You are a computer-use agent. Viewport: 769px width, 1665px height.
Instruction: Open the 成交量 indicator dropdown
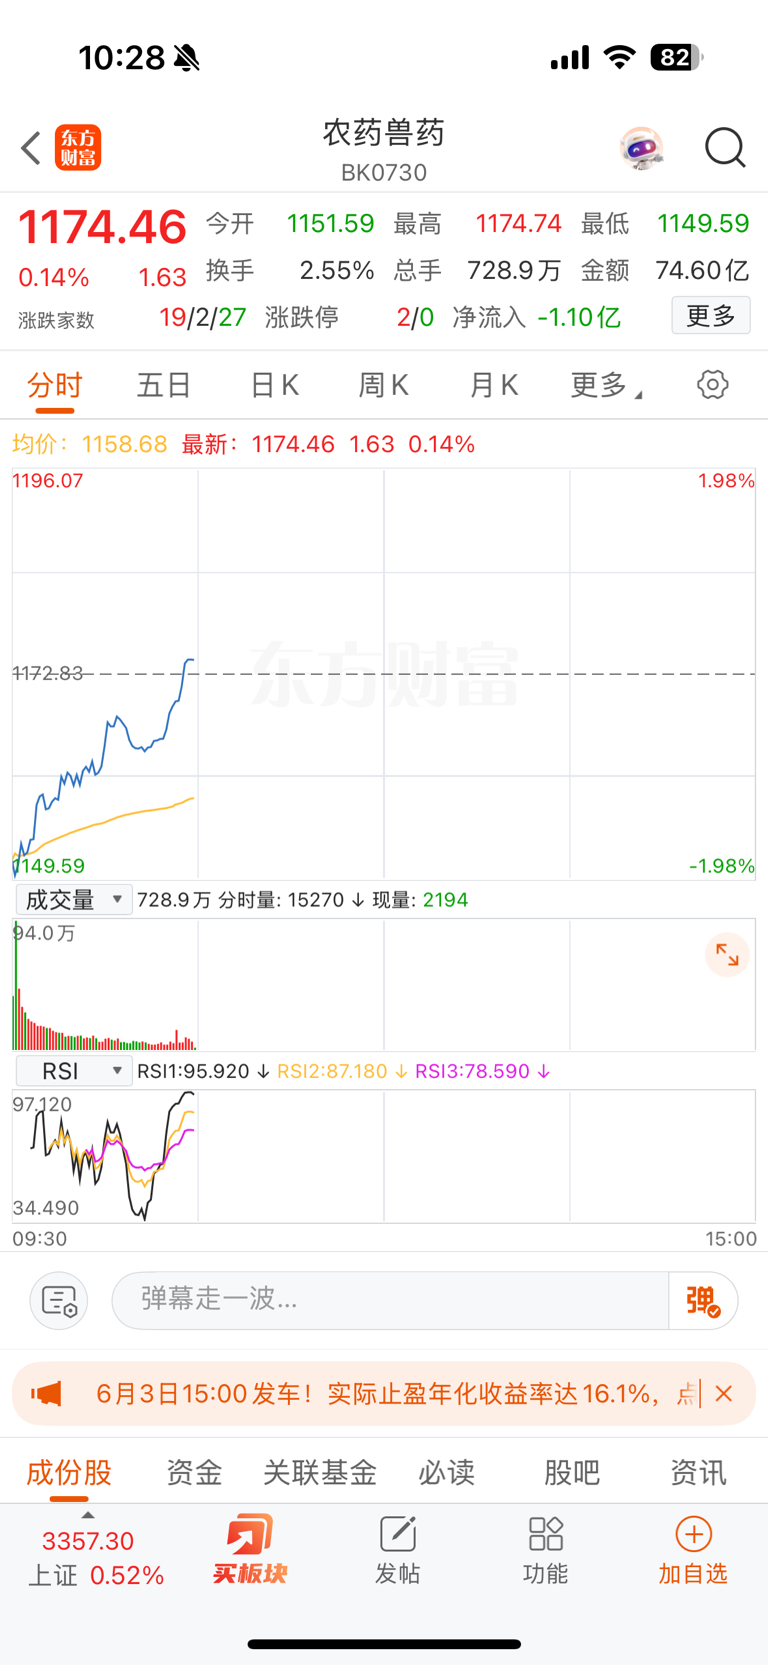point(73,900)
